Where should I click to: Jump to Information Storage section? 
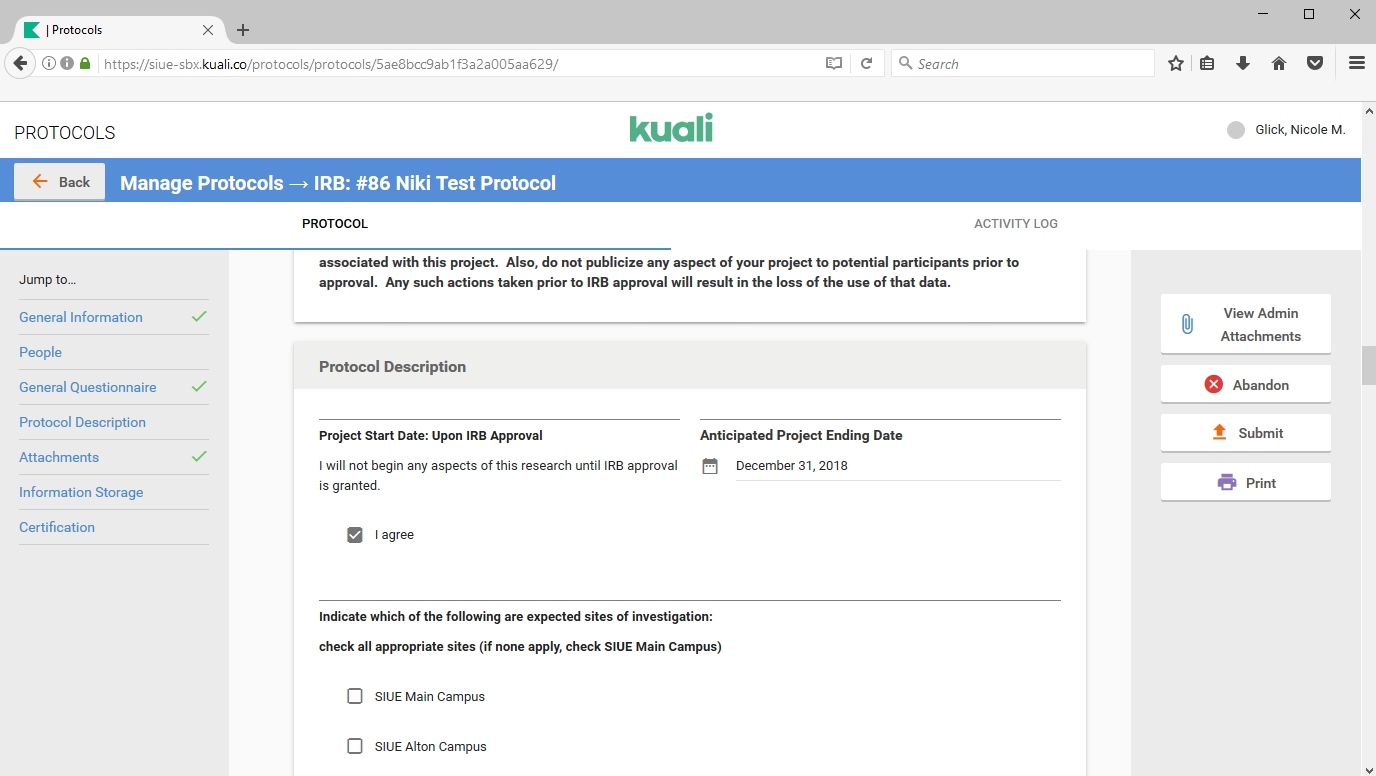[81, 492]
